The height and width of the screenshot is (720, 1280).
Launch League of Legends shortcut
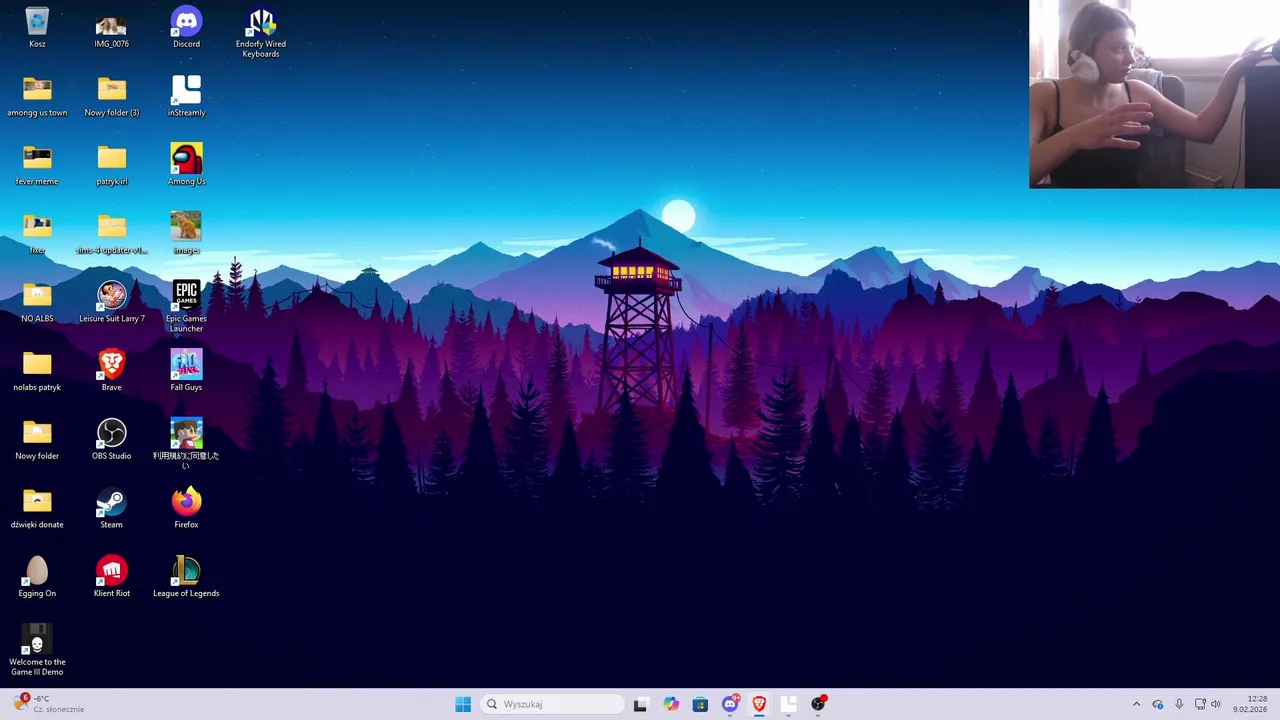[x=186, y=578]
